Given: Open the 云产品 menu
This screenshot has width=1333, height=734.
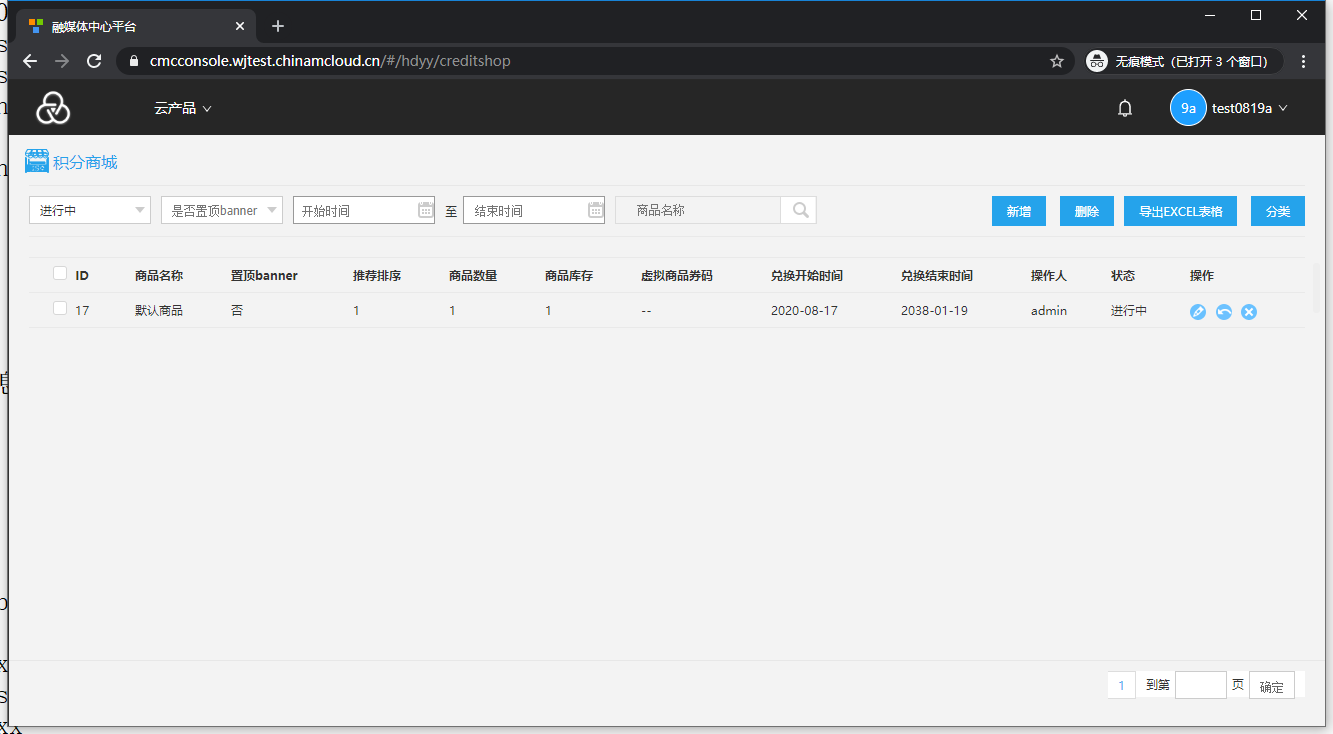Looking at the screenshot, I should coord(182,108).
